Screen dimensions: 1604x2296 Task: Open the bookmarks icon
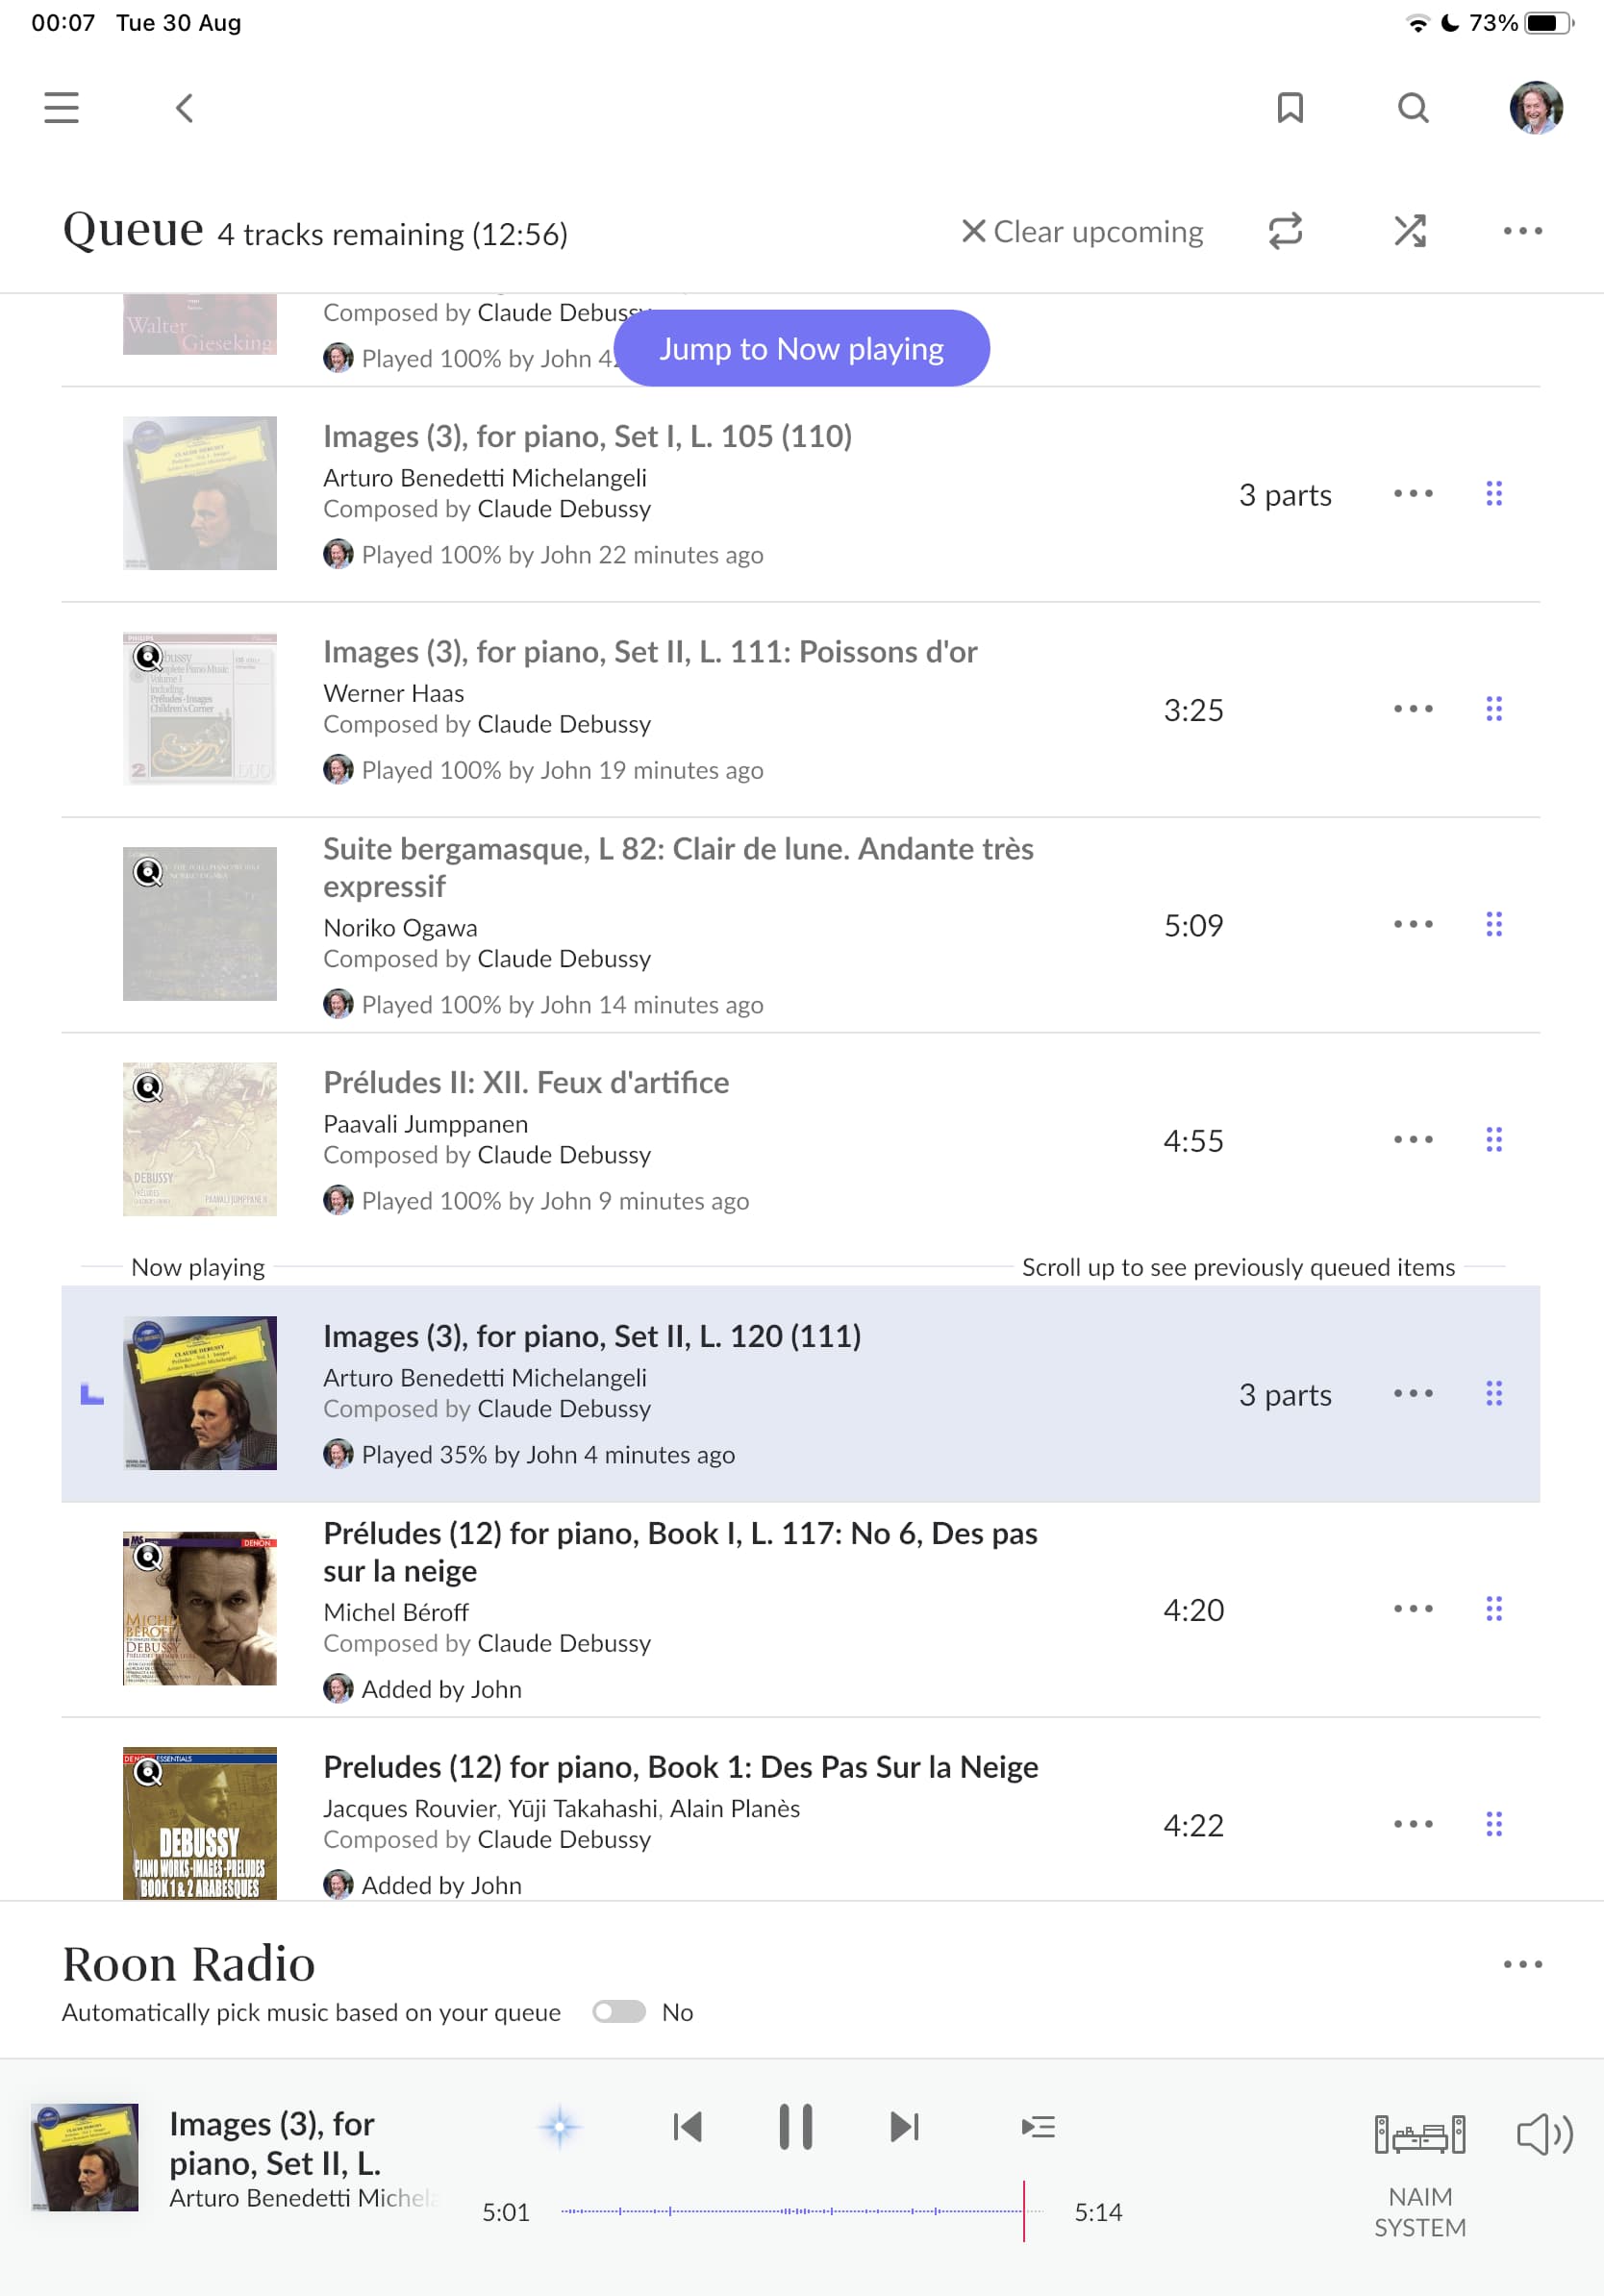point(1290,107)
